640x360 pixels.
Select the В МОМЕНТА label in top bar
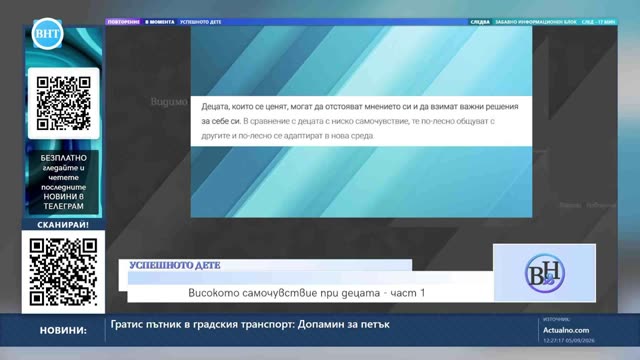point(160,22)
